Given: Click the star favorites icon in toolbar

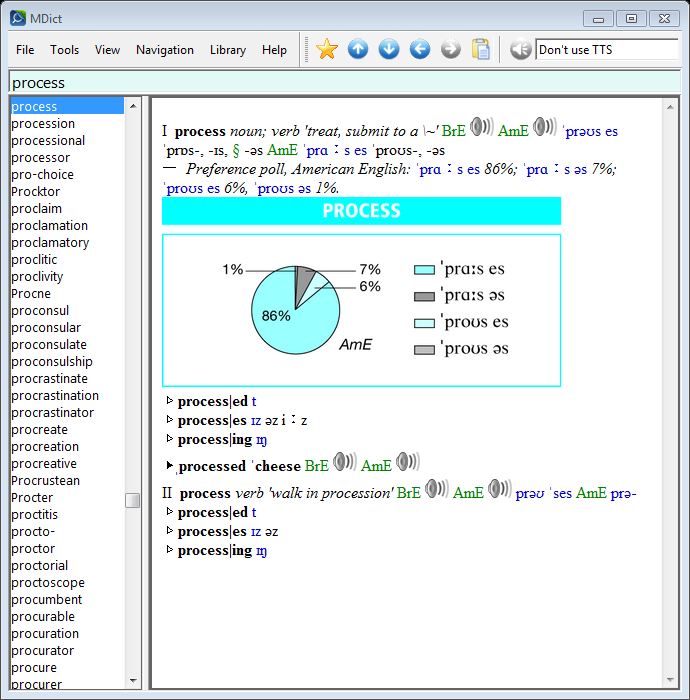Looking at the screenshot, I should [327, 49].
